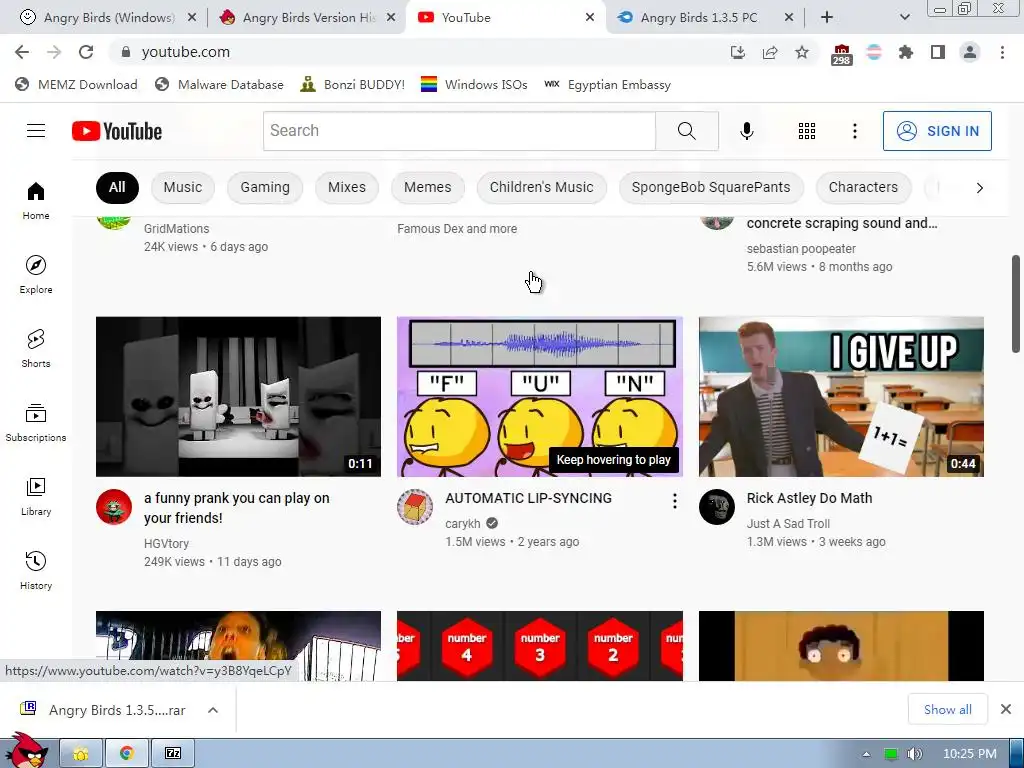Select the Music filter chip
This screenshot has height=768, width=1024.
183,187
